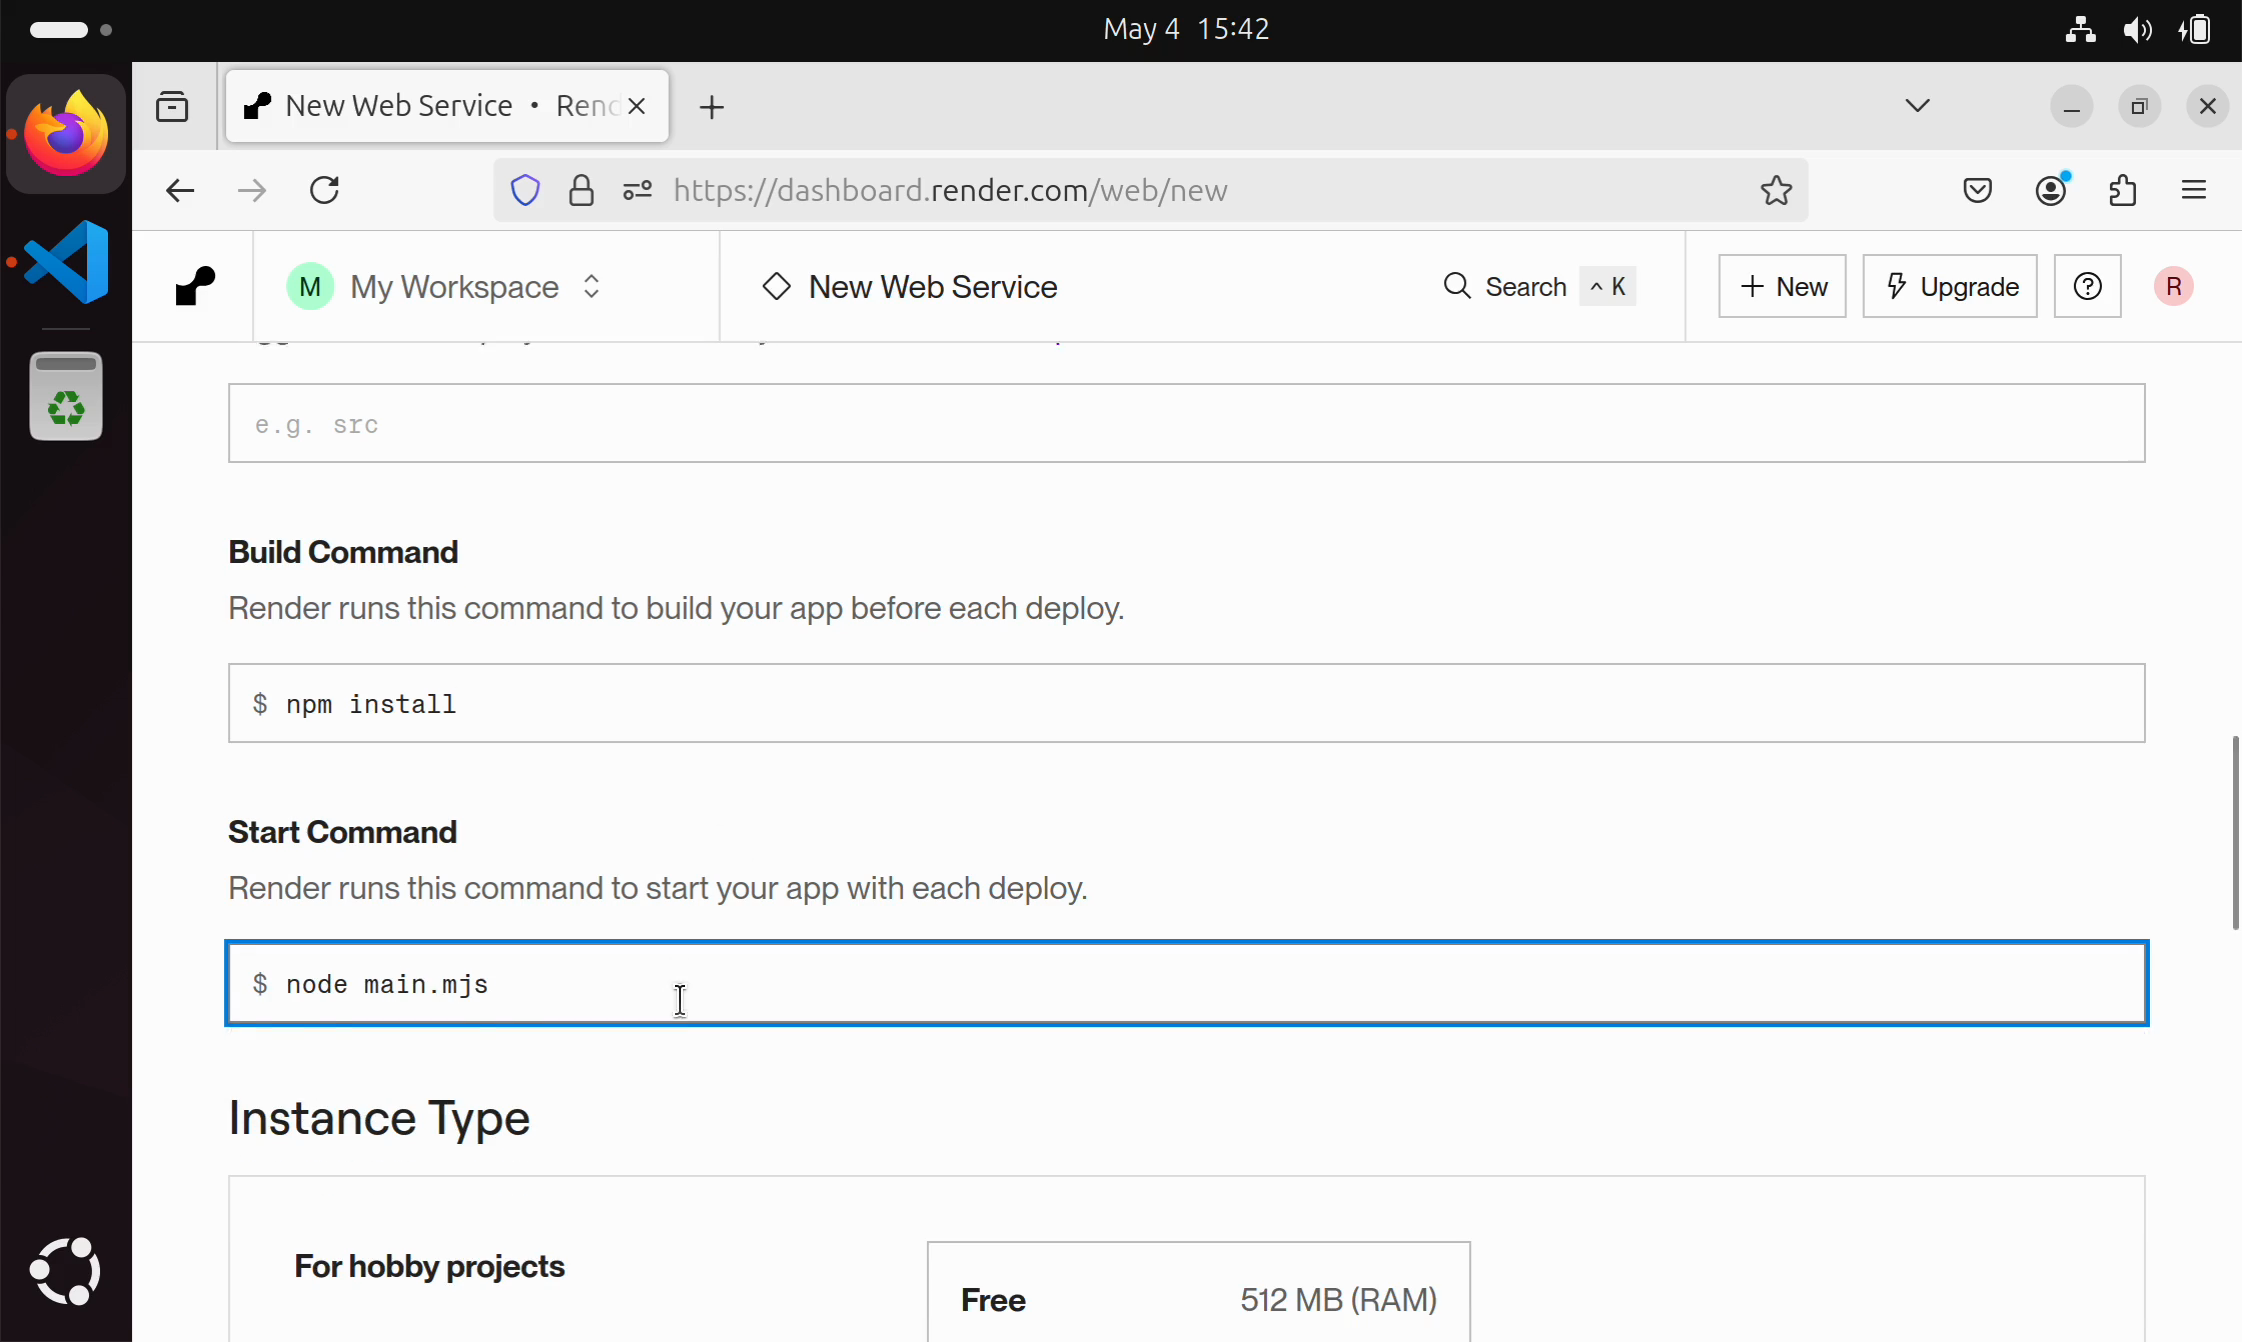Open a new browser tab
Viewport: 2242px width, 1342px height.
712,107
